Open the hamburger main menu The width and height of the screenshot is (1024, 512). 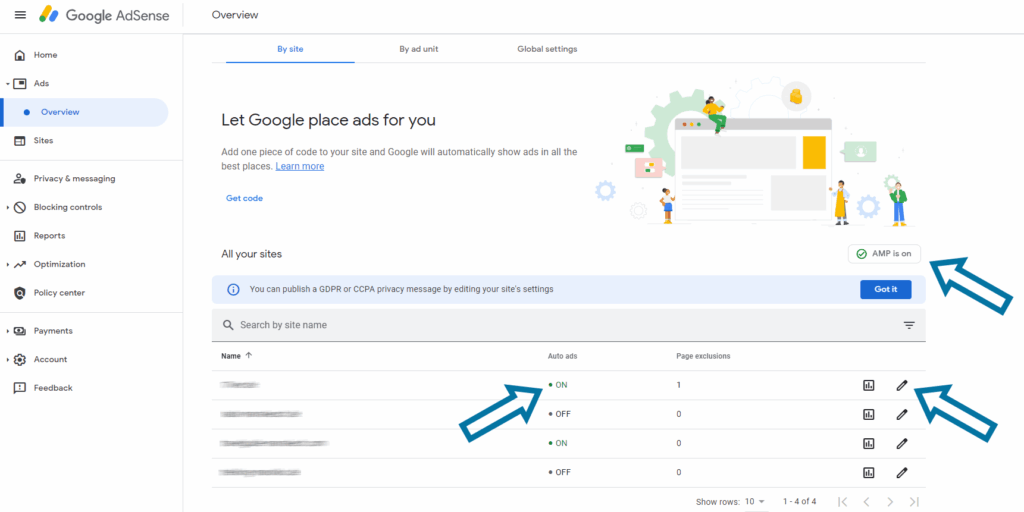pyautogui.click(x=20, y=14)
